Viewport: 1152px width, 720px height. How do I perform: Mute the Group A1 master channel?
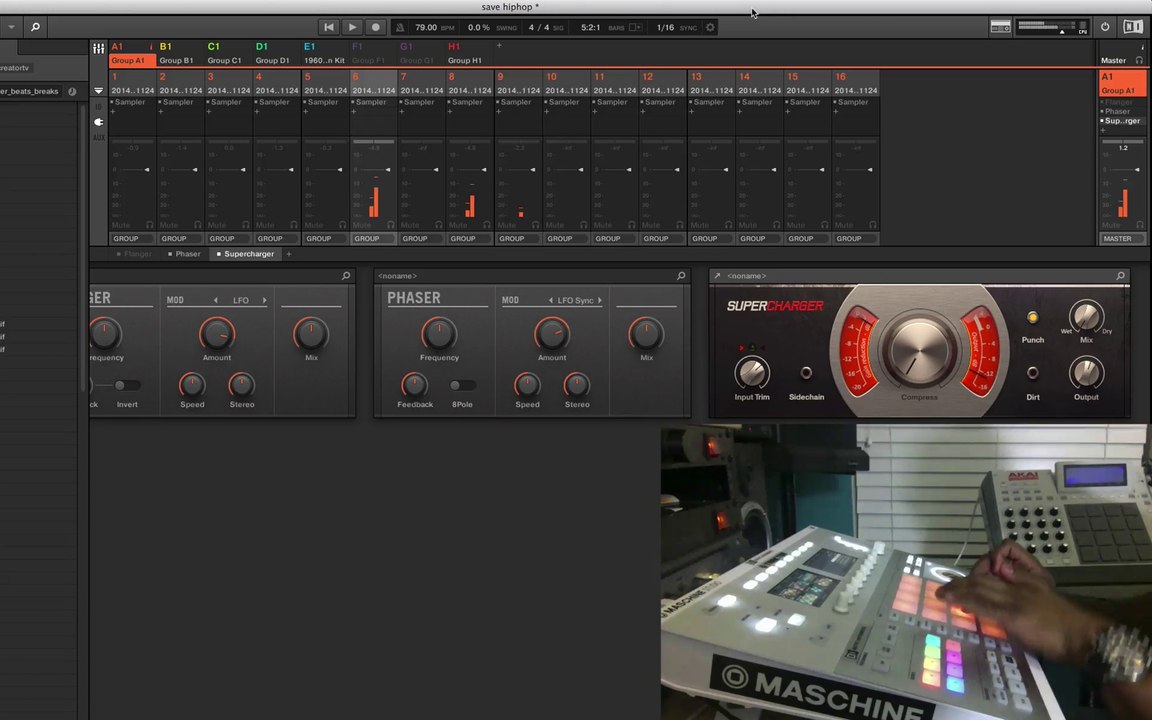(1111, 225)
